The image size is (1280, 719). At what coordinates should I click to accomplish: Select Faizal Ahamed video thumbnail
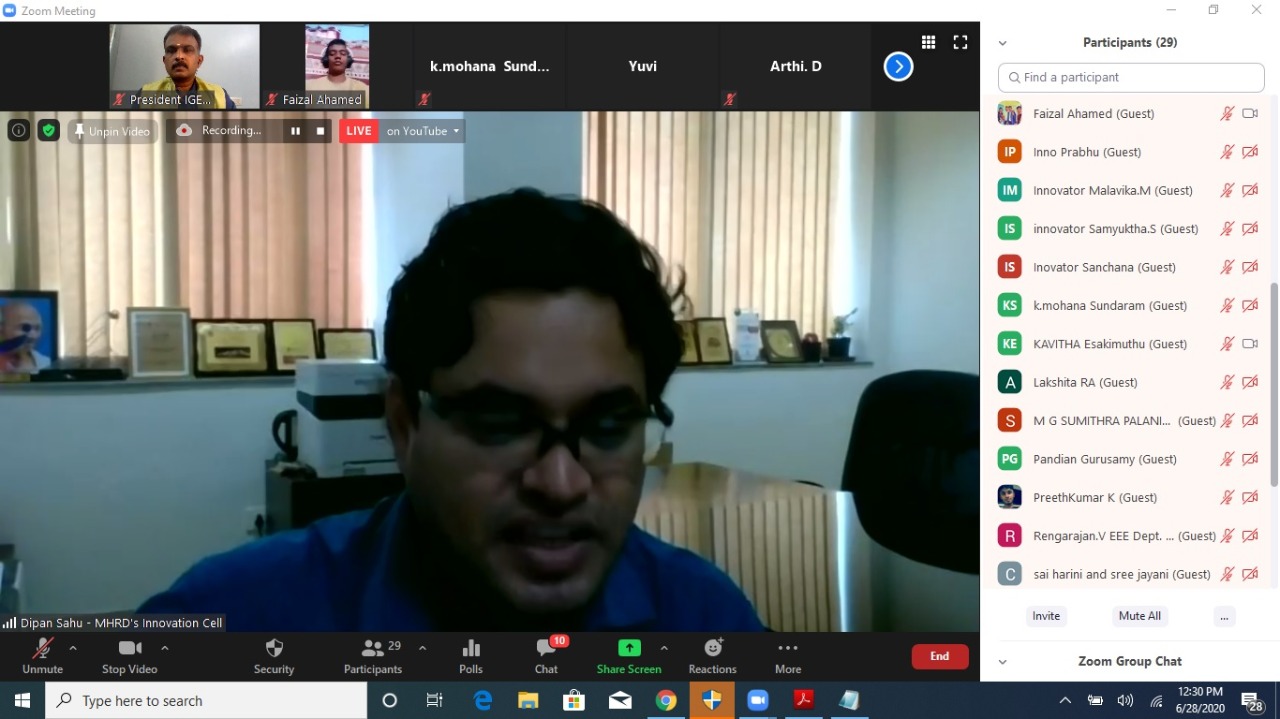[x=337, y=66]
